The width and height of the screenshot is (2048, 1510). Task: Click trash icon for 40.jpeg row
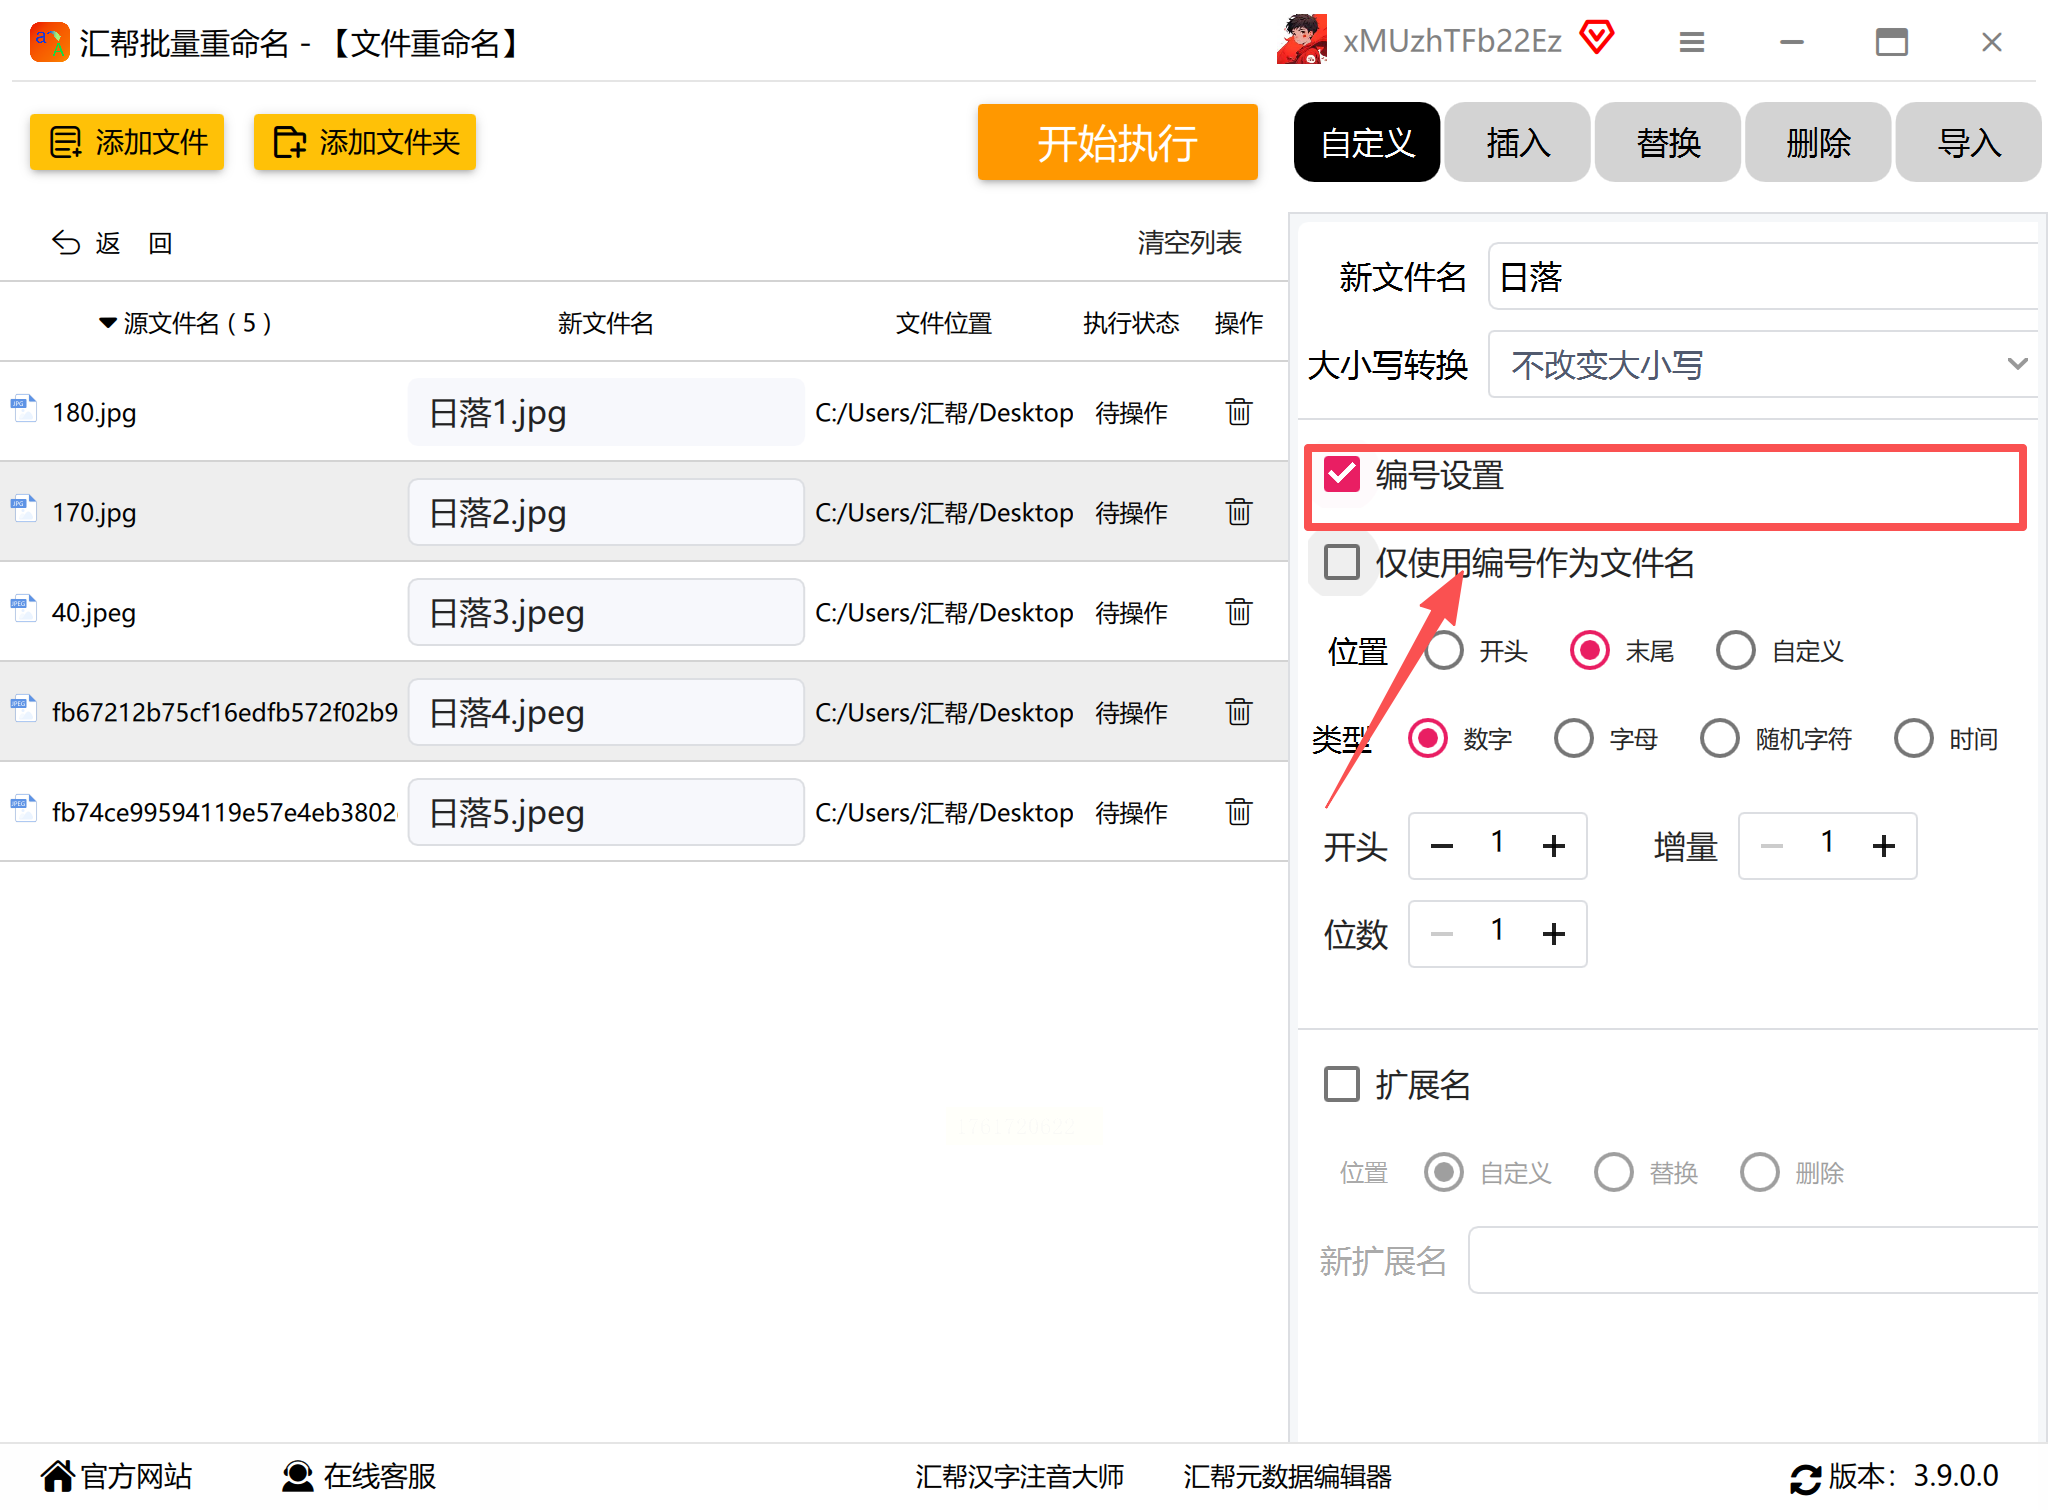tap(1238, 612)
